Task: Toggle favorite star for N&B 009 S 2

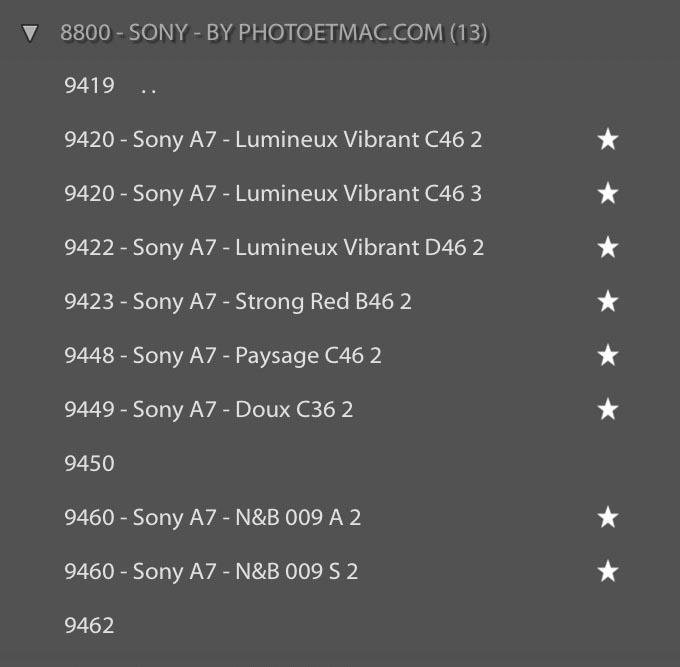Action: pyautogui.click(x=607, y=572)
